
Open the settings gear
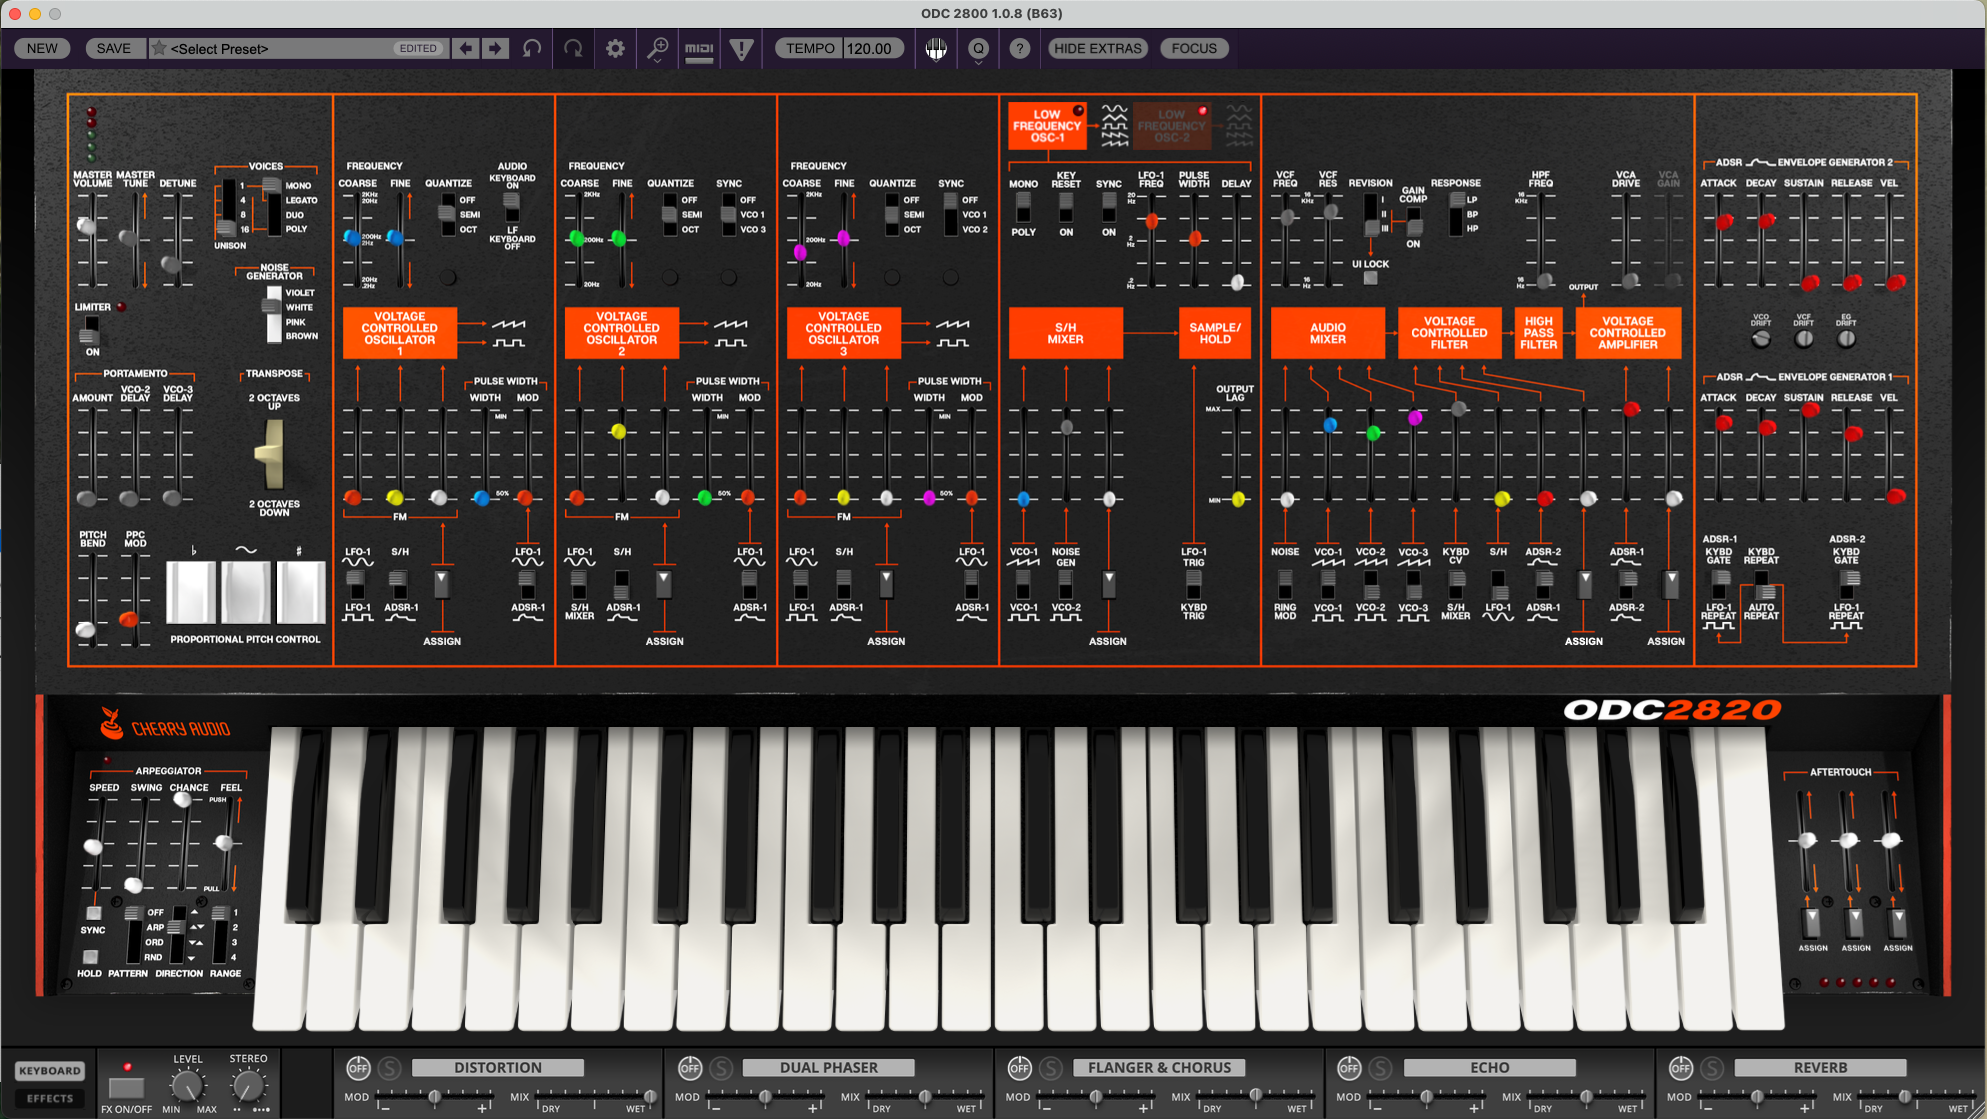tap(615, 48)
